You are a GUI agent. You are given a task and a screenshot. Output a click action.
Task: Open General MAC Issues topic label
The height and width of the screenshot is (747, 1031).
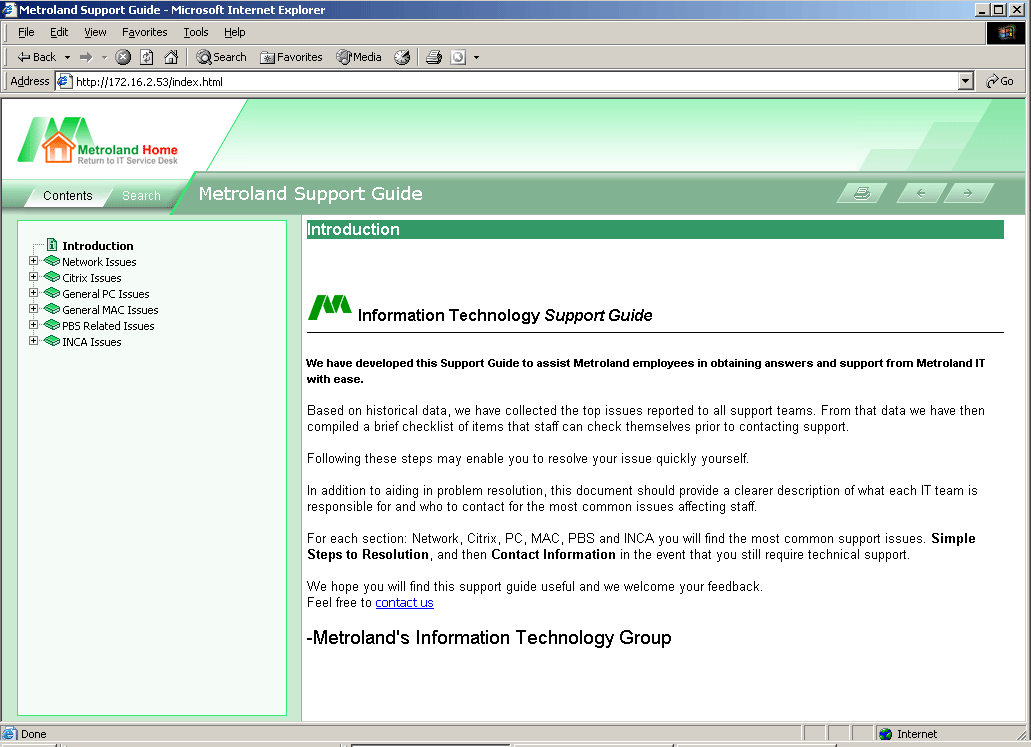(x=110, y=310)
